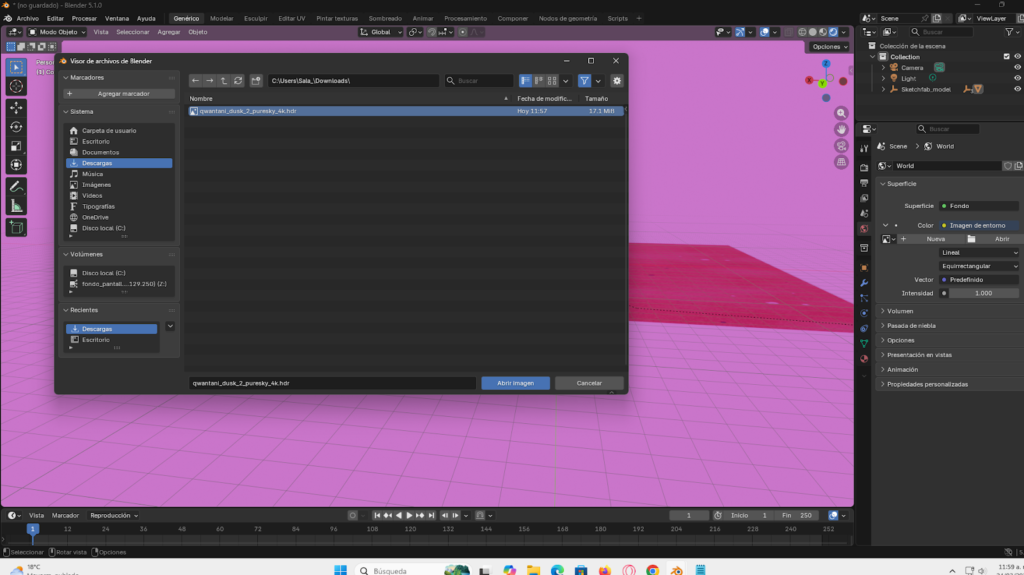The image size is (1024, 575).
Task: Select qwantani_dusk_2_puresky_4k.hdr file row
Action: pos(406,111)
